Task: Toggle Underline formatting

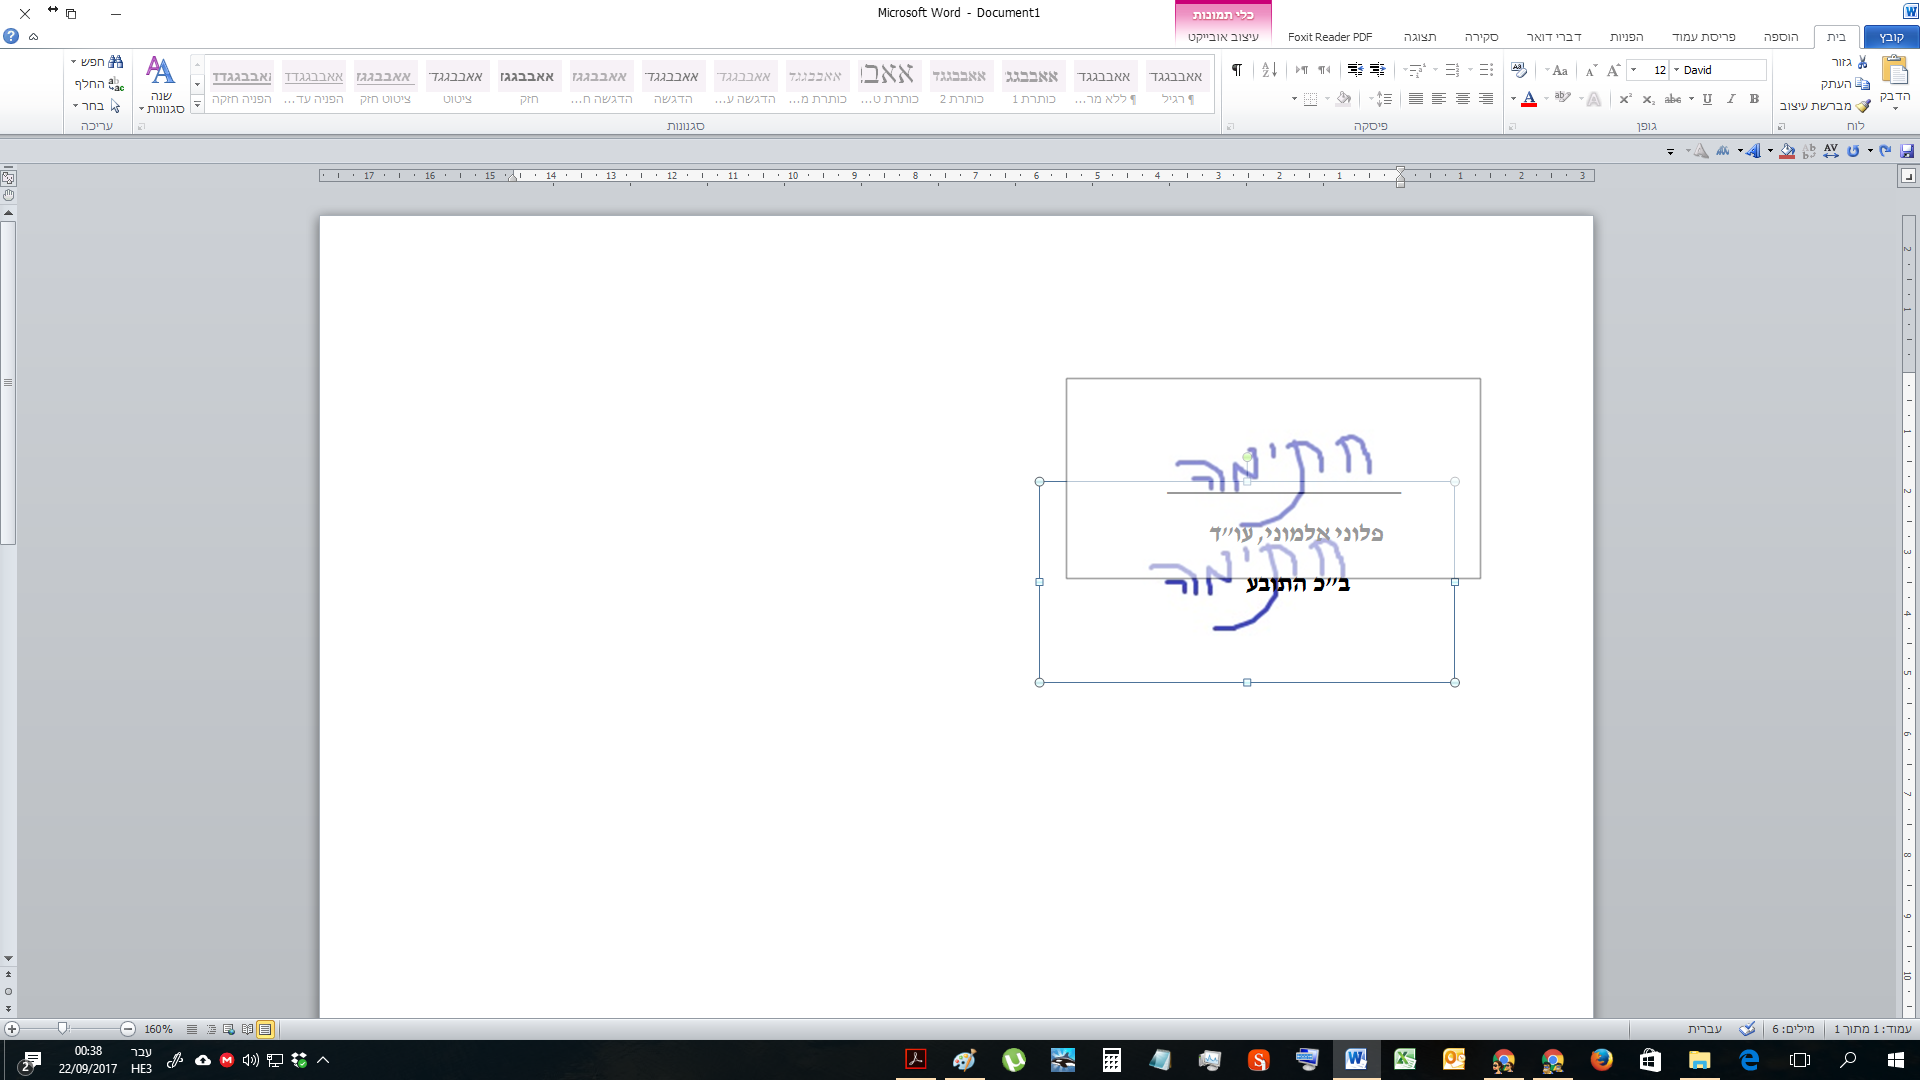Action: tap(1707, 99)
